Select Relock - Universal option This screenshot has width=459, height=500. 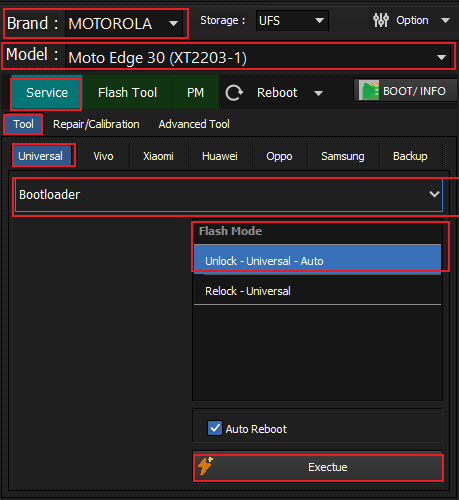[x=317, y=291]
